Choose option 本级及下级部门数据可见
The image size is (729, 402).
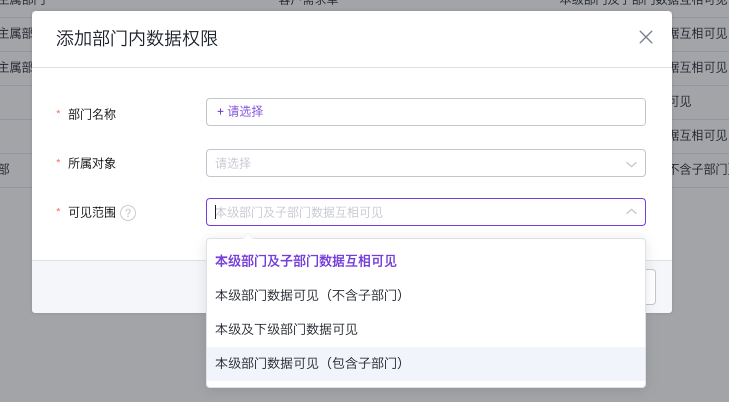tap(425, 330)
